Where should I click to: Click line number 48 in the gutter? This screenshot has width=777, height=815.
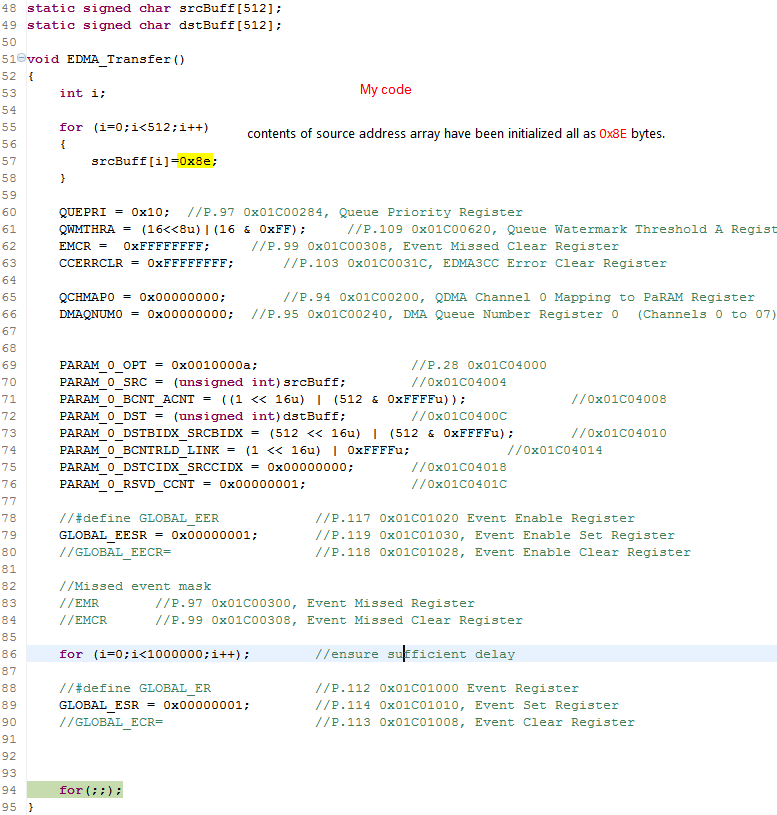(9, 8)
